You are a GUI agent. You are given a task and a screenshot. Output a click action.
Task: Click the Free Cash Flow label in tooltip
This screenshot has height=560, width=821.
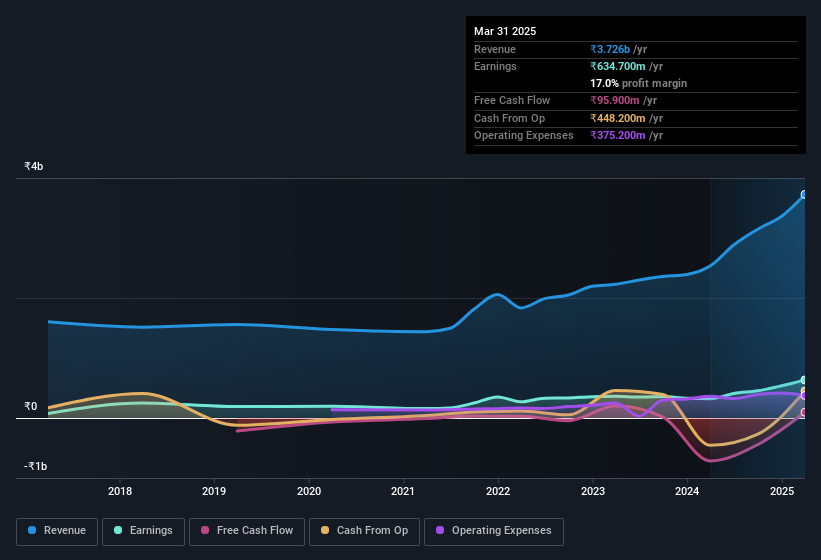pyautogui.click(x=512, y=100)
